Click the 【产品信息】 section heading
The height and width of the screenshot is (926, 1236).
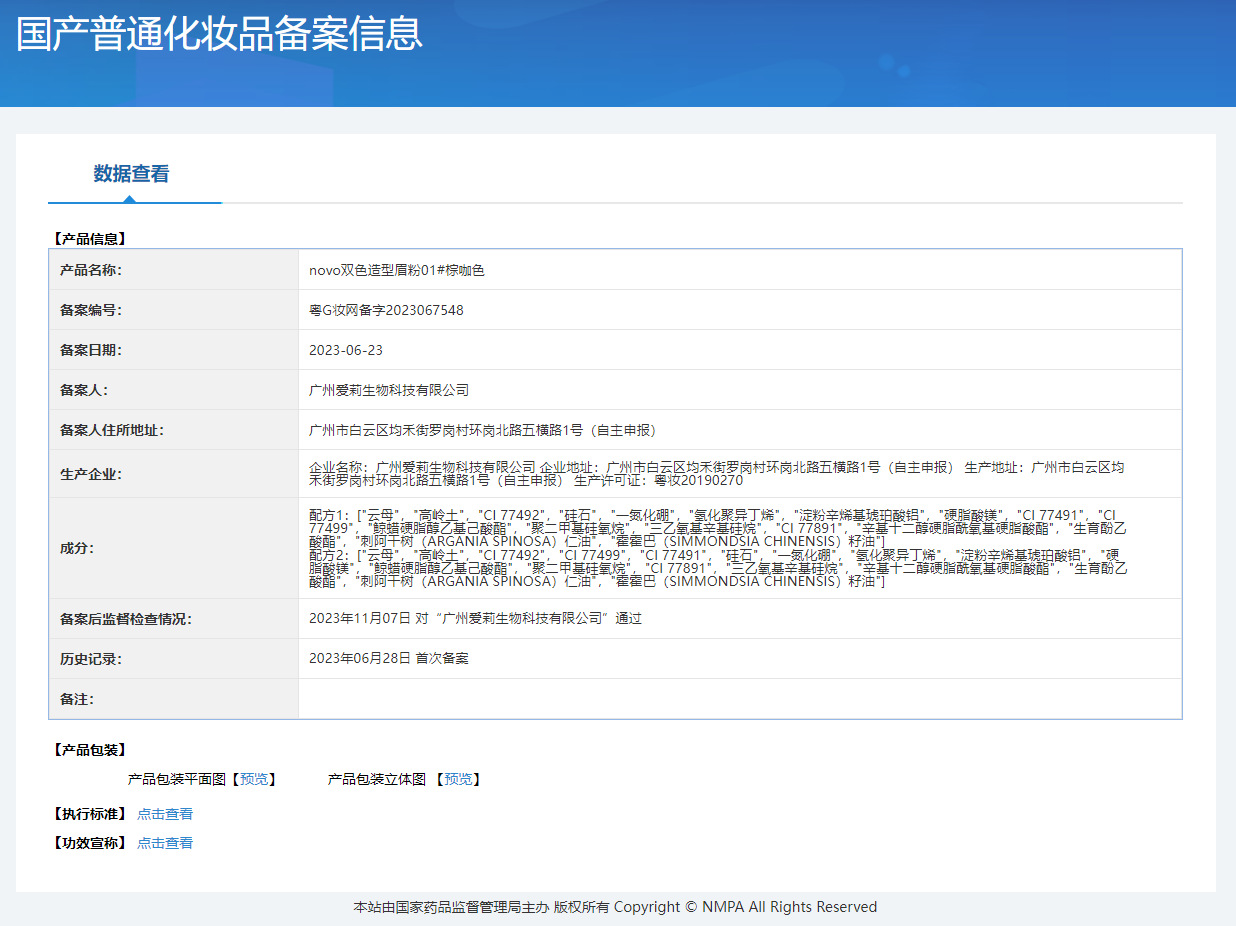(x=89, y=239)
